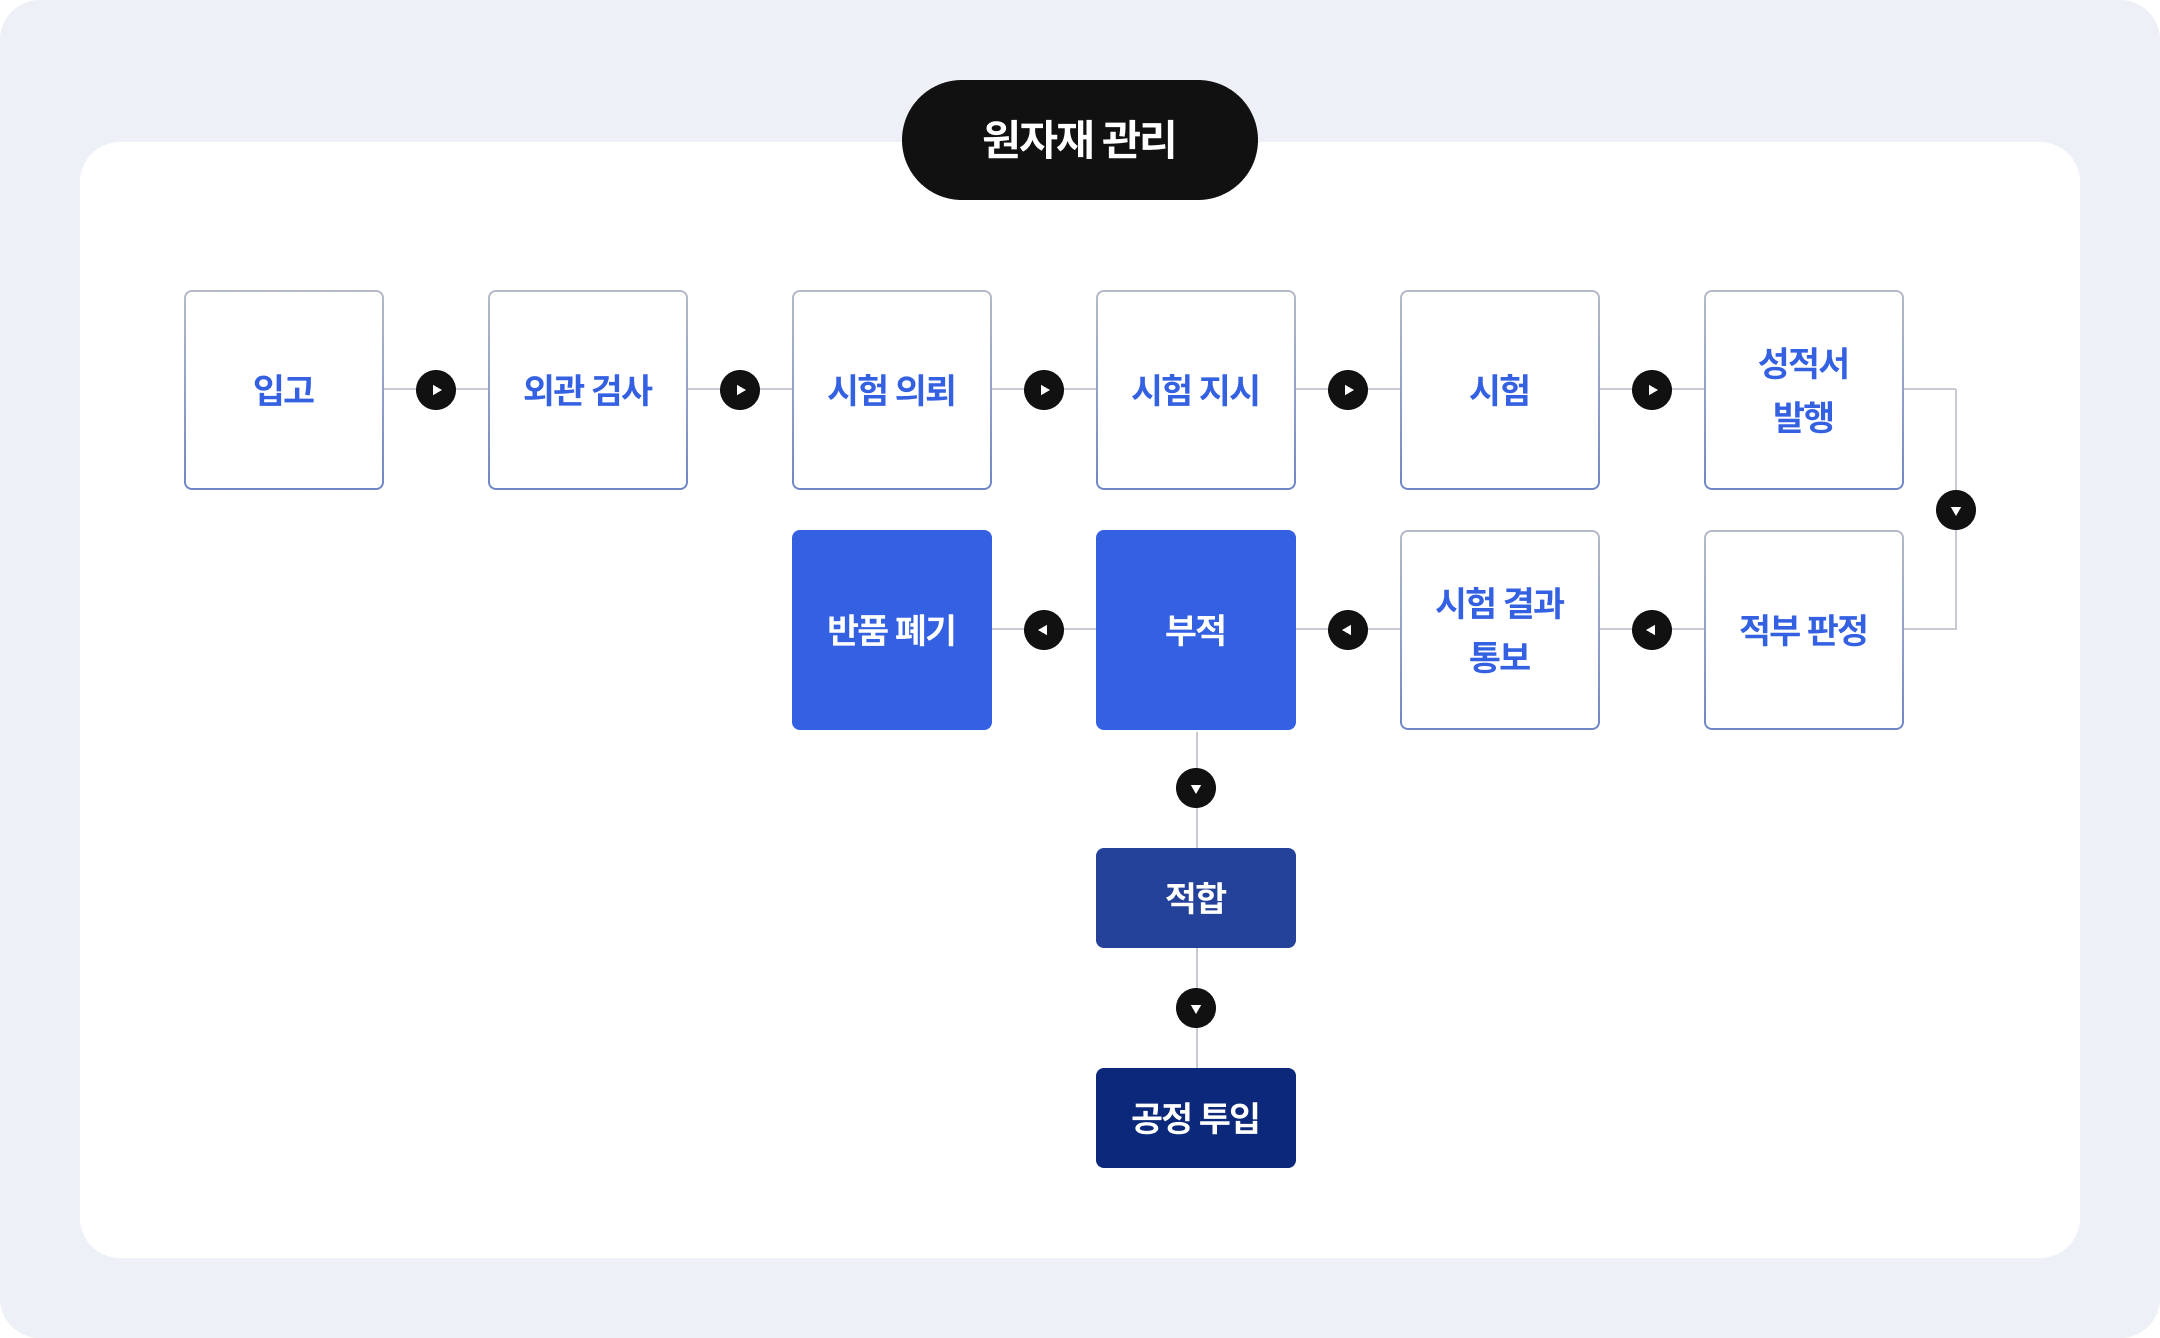Image resolution: width=2160 pixels, height=1338 pixels.
Task: Click the 성적서 발행 step box
Action: (x=1804, y=390)
